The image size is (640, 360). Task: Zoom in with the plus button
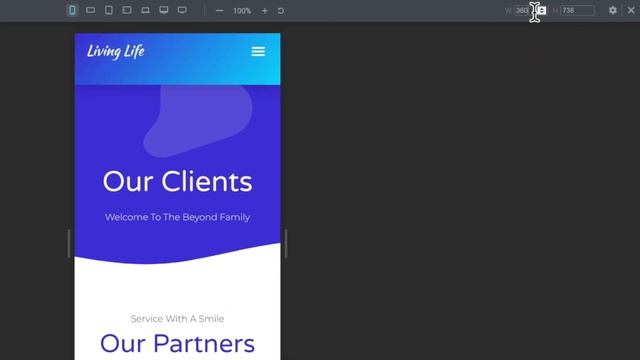tap(264, 11)
